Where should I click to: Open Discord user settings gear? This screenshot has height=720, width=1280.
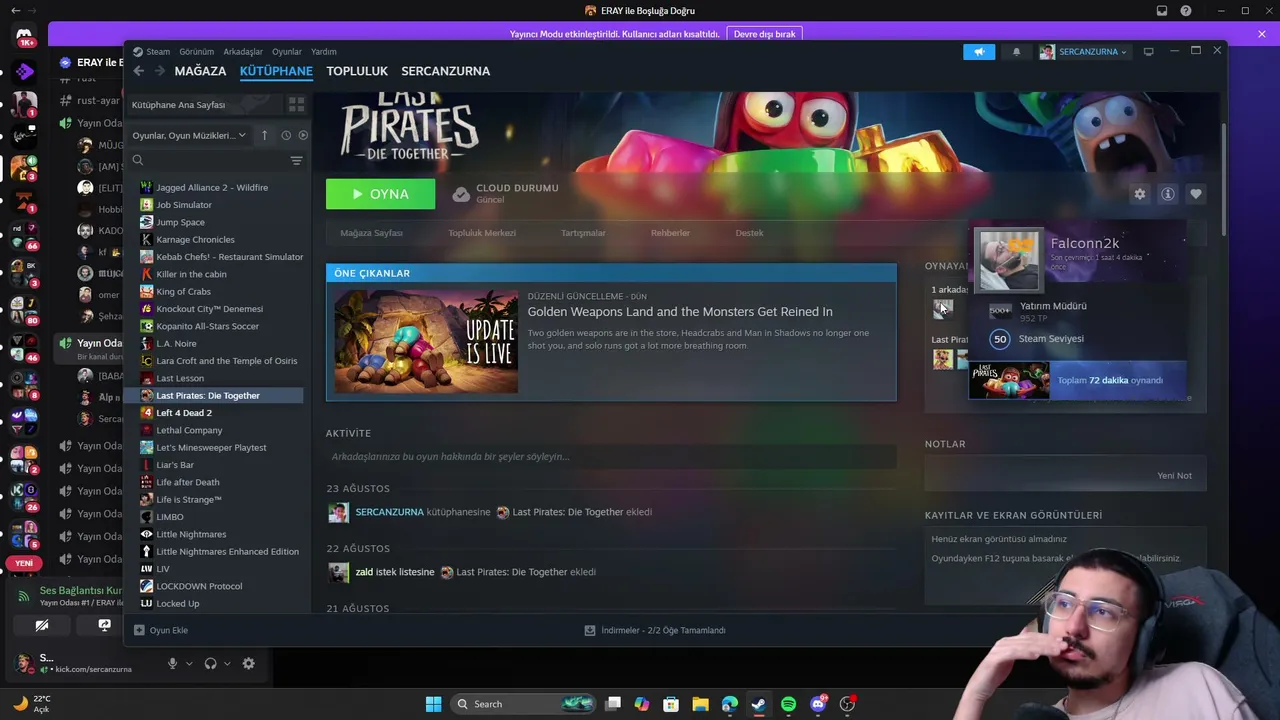[x=248, y=663]
